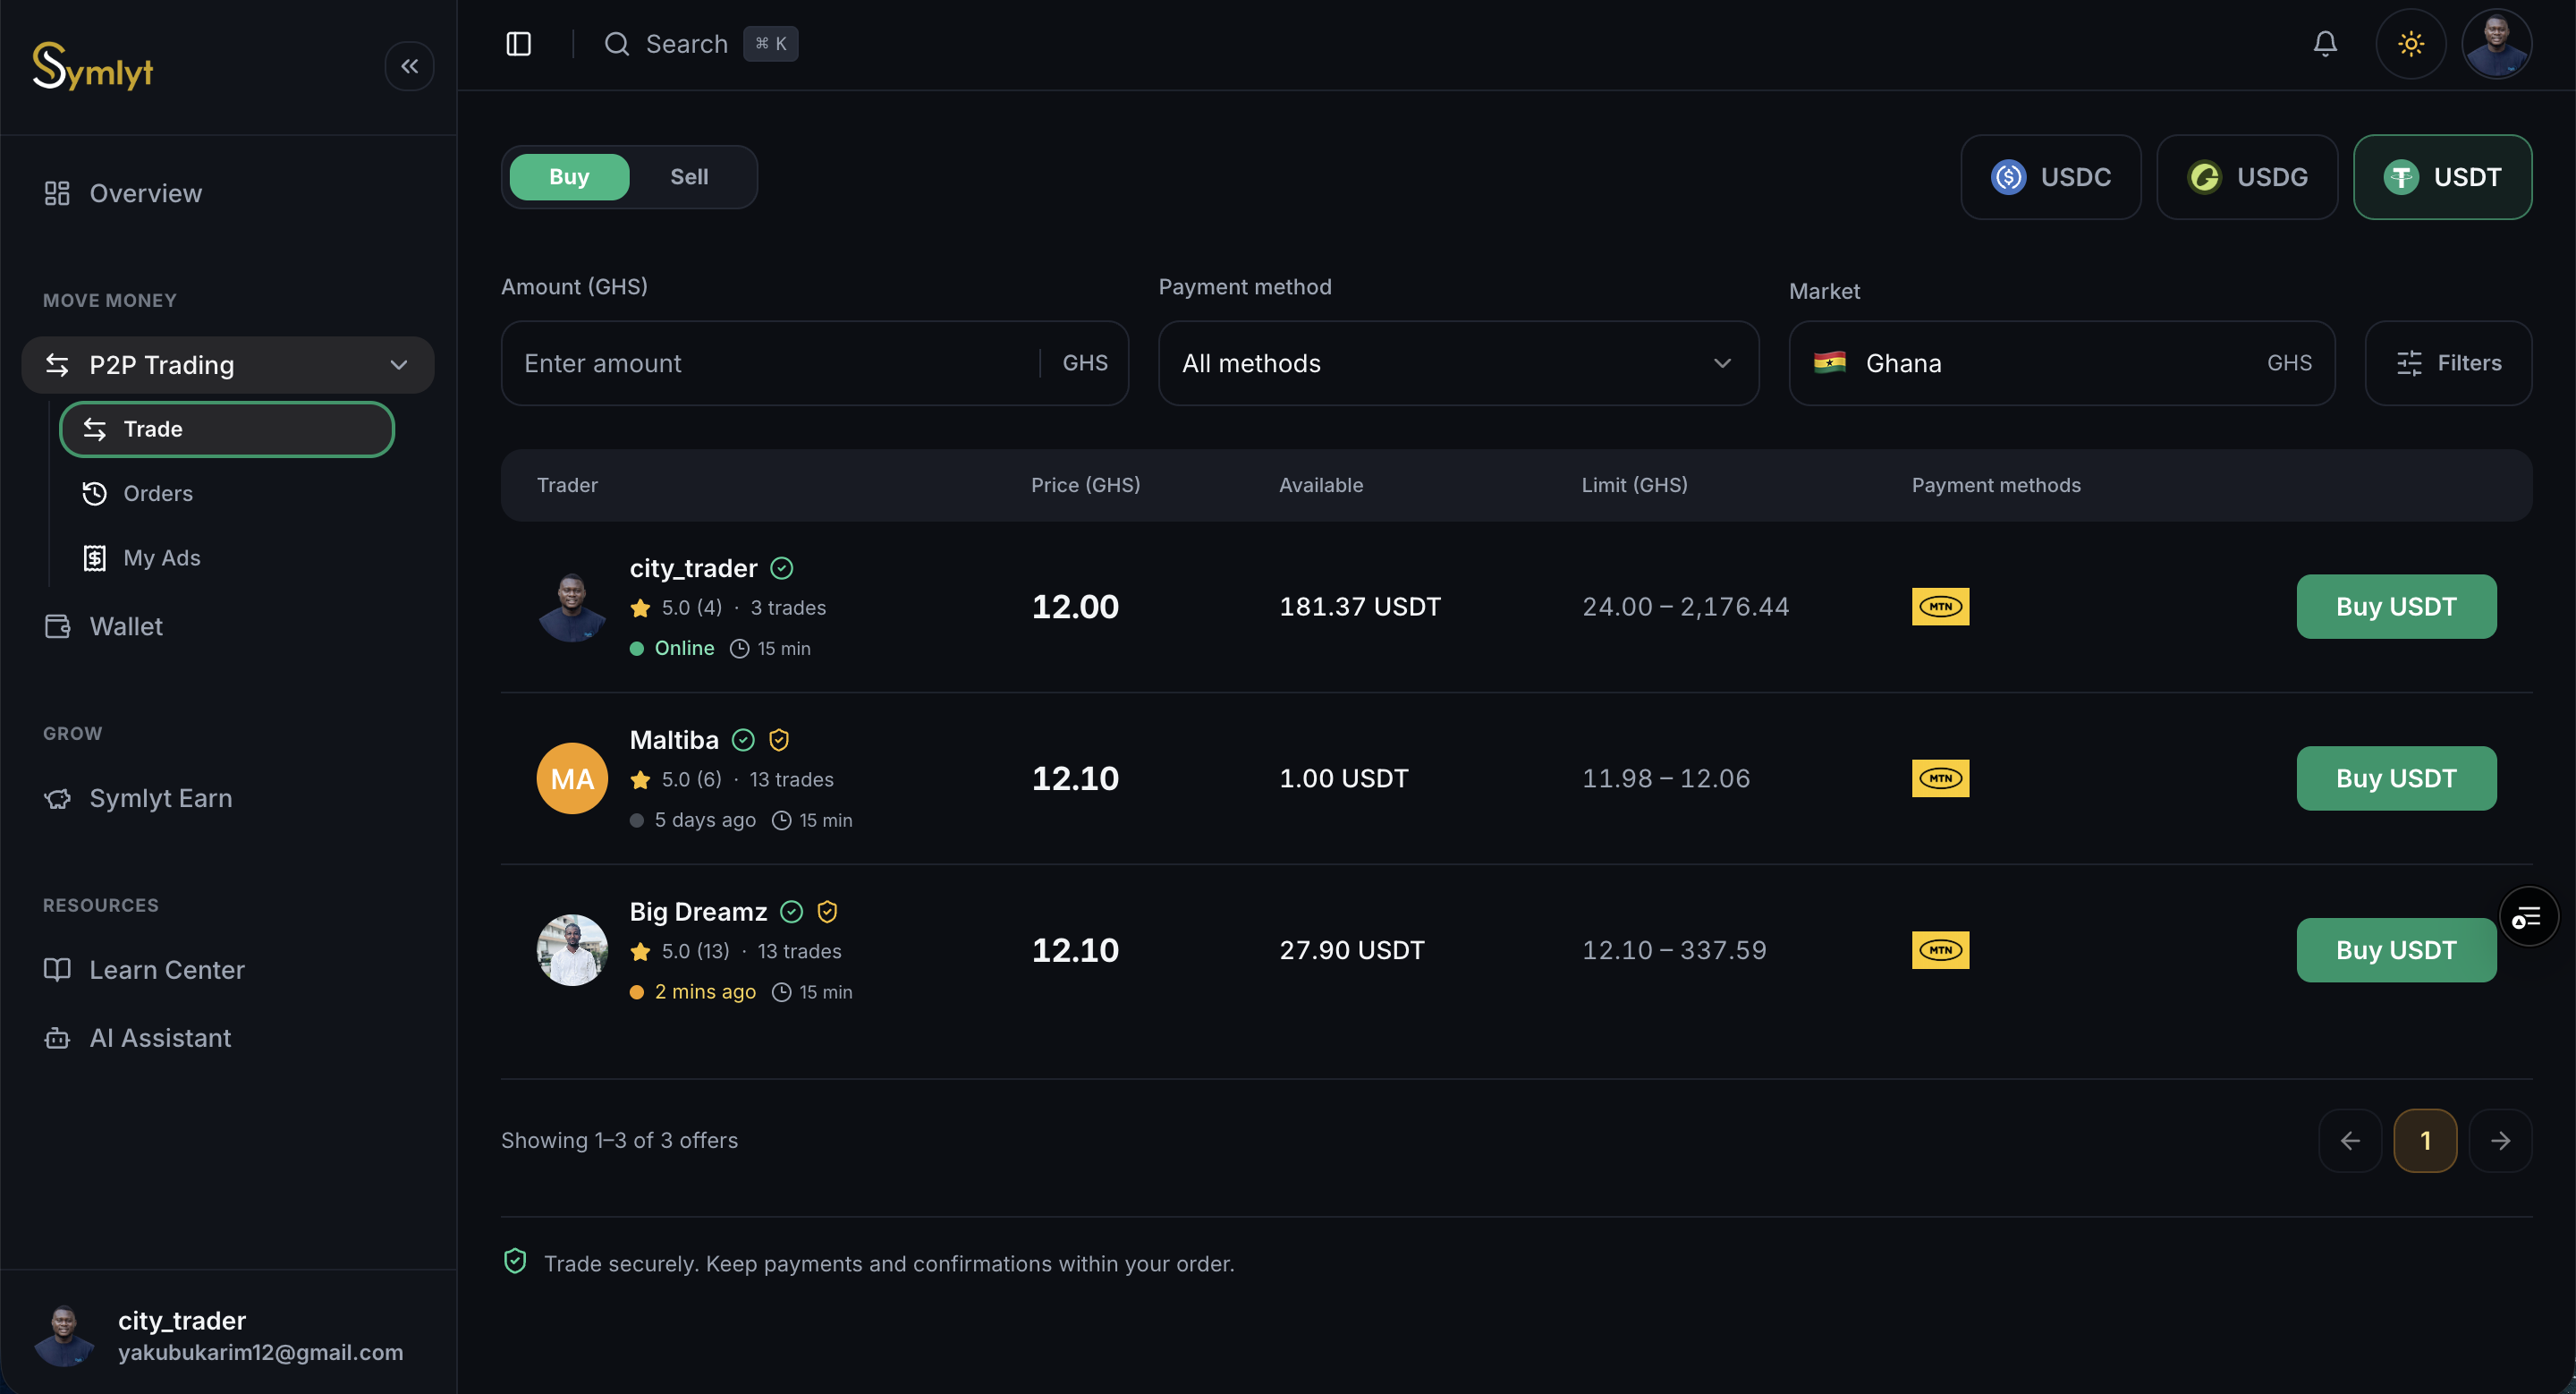Open the notifications bell
This screenshot has width=2576, height=1394.
click(x=2325, y=44)
